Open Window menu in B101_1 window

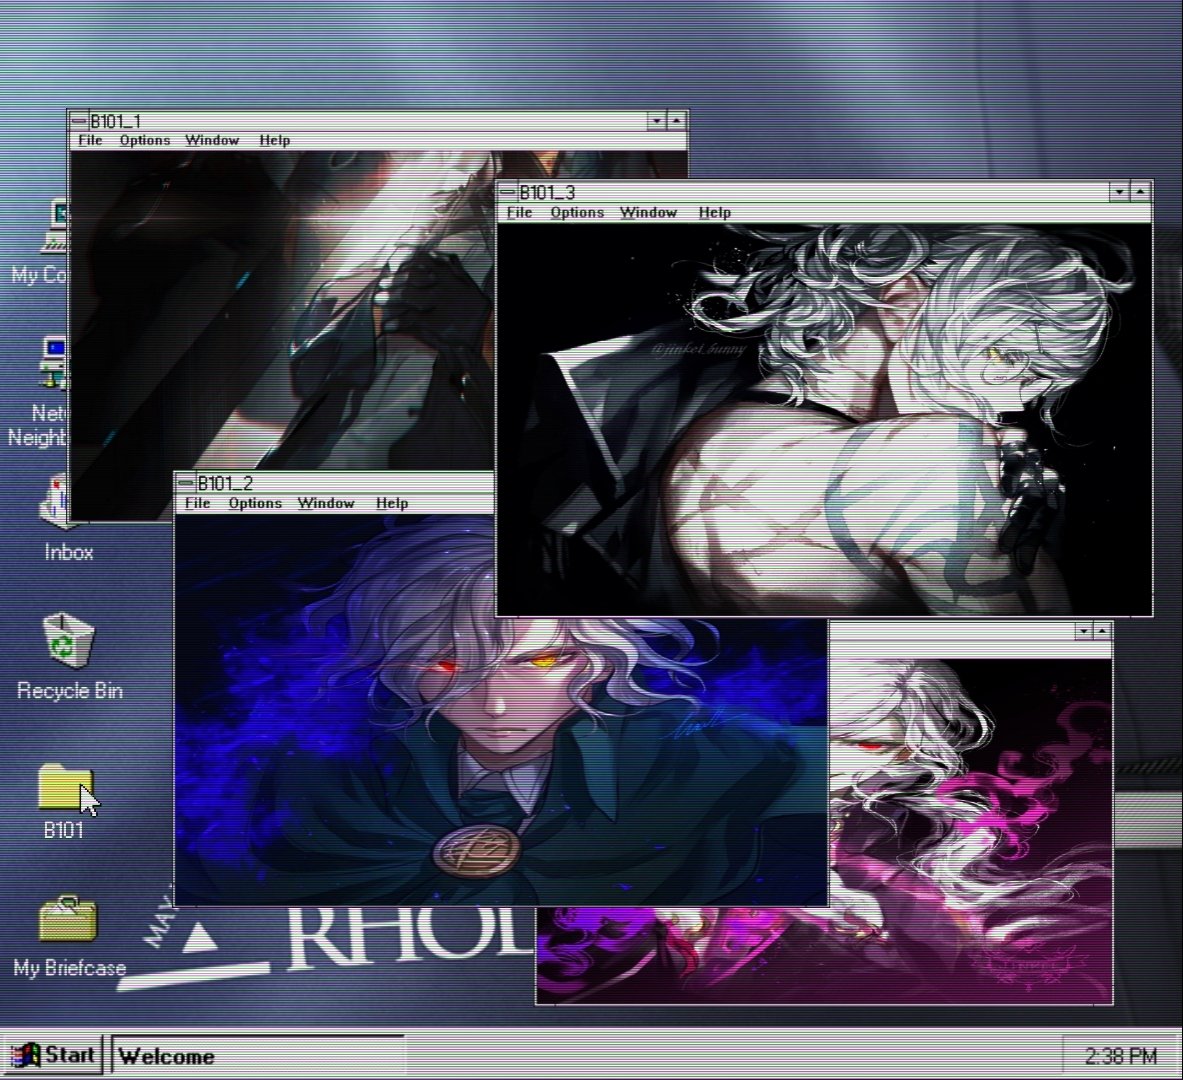tap(212, 140)
